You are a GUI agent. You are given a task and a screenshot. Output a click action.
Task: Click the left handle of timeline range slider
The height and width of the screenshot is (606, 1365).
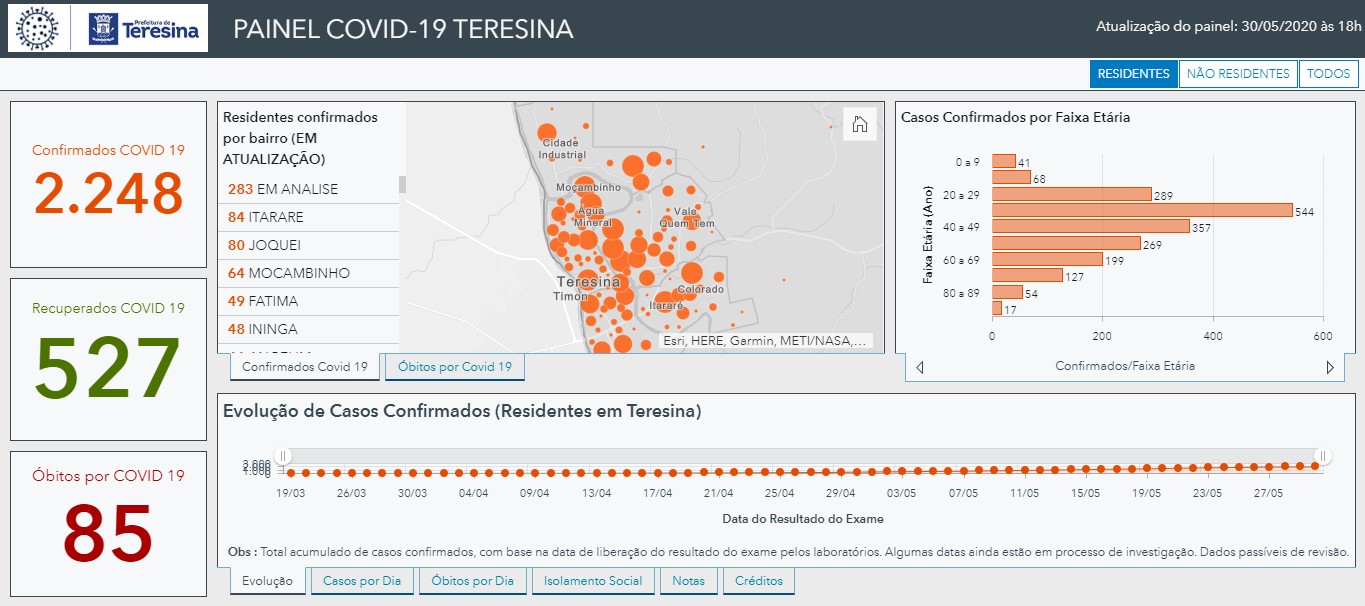(x=284, y=457)
